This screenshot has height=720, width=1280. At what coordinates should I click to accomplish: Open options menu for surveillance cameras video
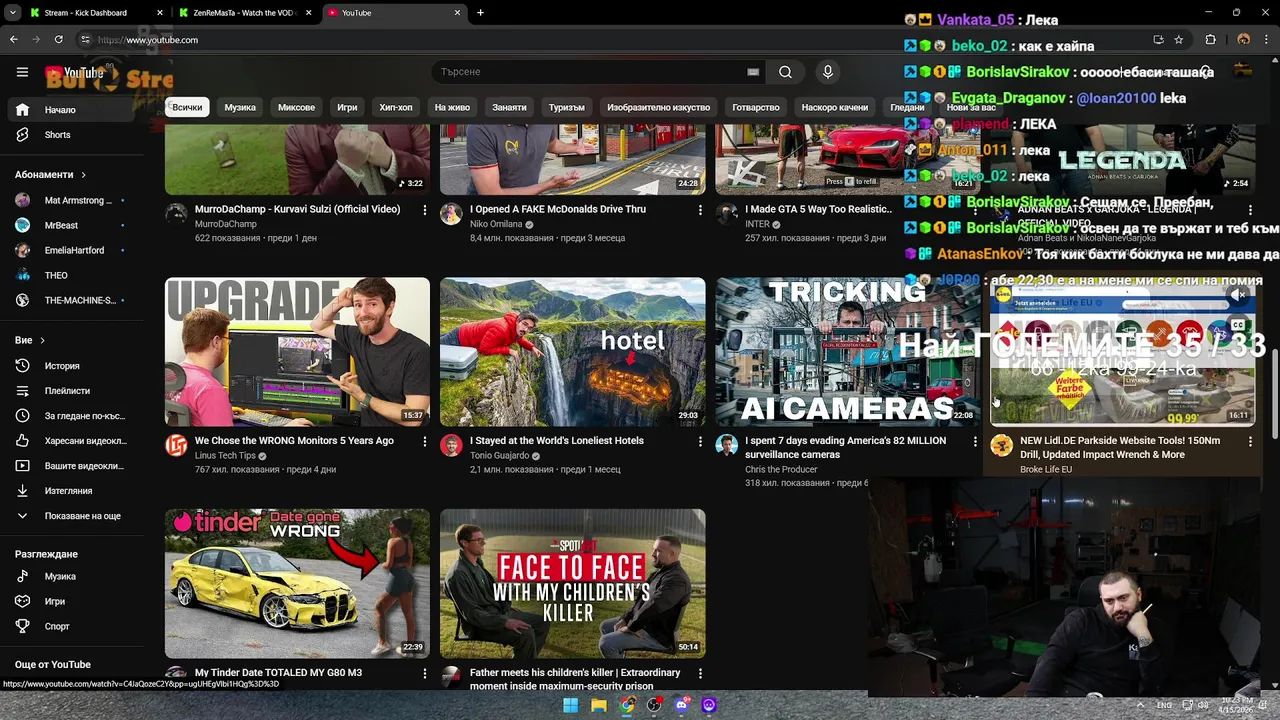(x=975, y=441)
